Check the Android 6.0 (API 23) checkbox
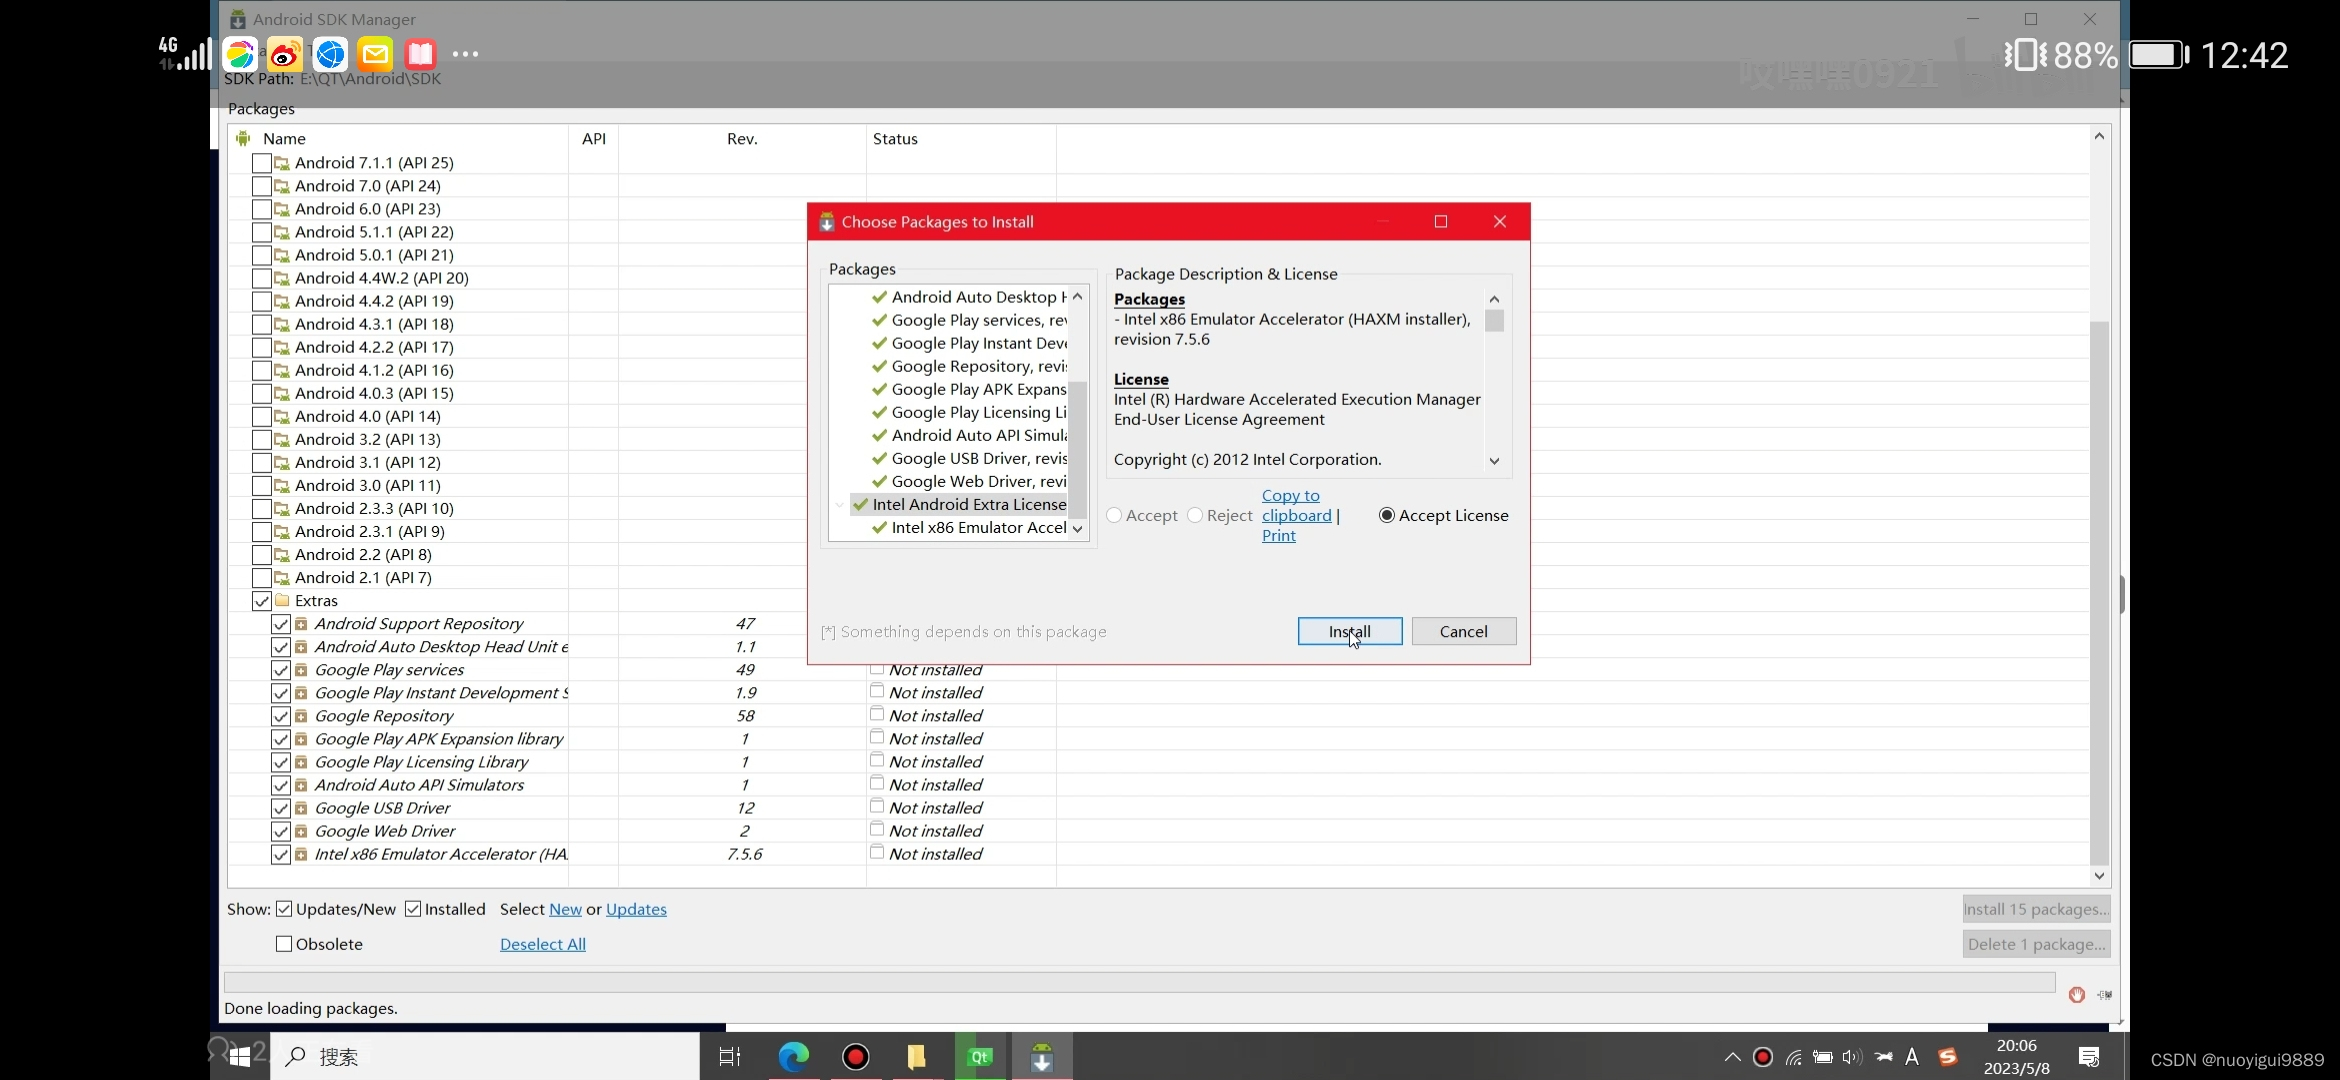 pos(262,209)
